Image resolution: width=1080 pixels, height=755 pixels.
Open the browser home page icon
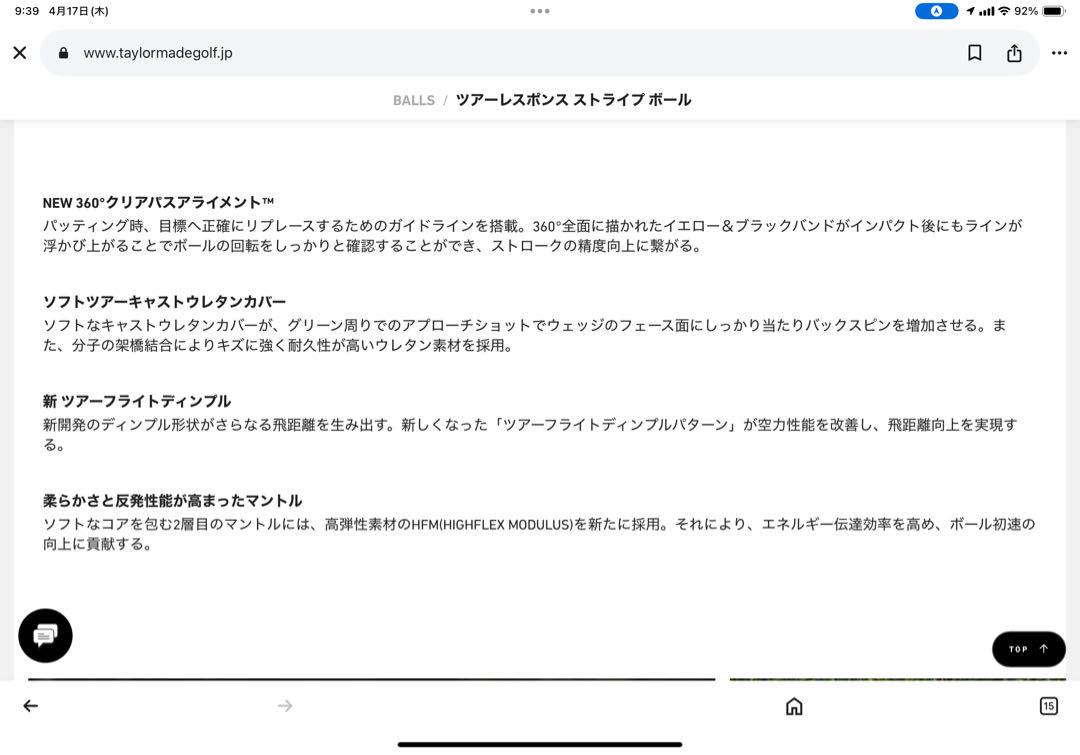(794, 706)
